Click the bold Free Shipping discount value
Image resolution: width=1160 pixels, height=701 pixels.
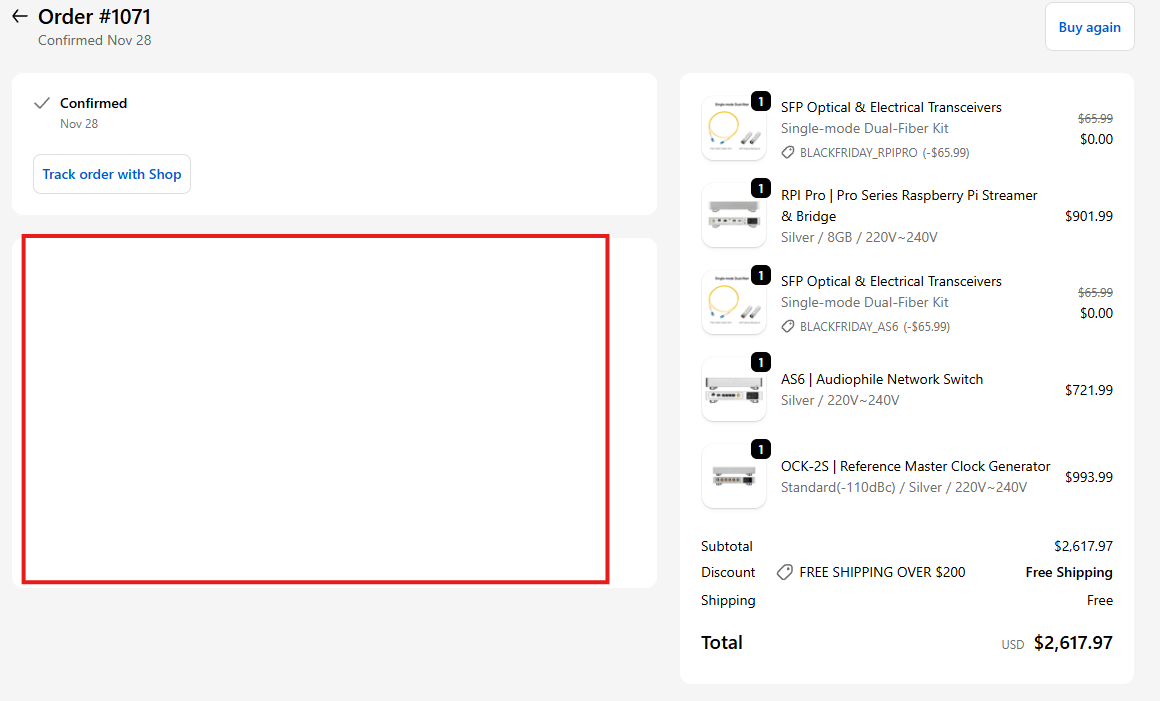[1069, 572]
